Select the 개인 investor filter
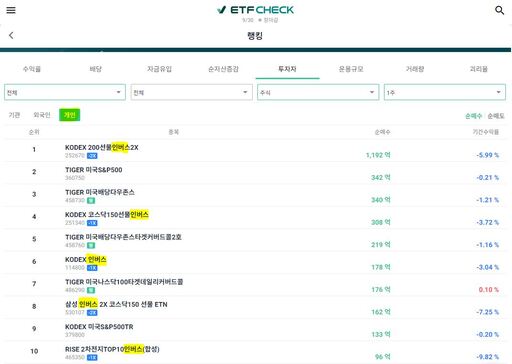Image resolution: width=512 pixels, height=364 pixels. tap(70, 115)
